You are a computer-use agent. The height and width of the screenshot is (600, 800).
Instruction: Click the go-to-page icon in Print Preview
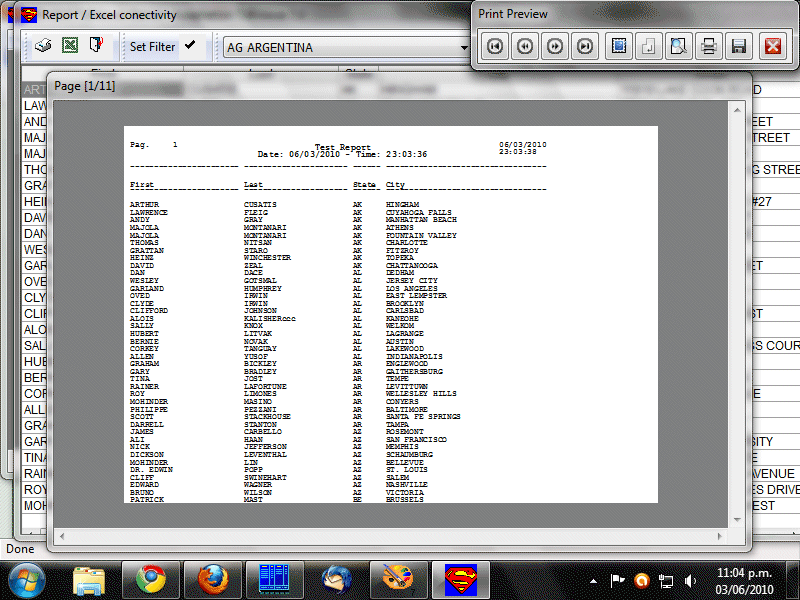point(619,46)
